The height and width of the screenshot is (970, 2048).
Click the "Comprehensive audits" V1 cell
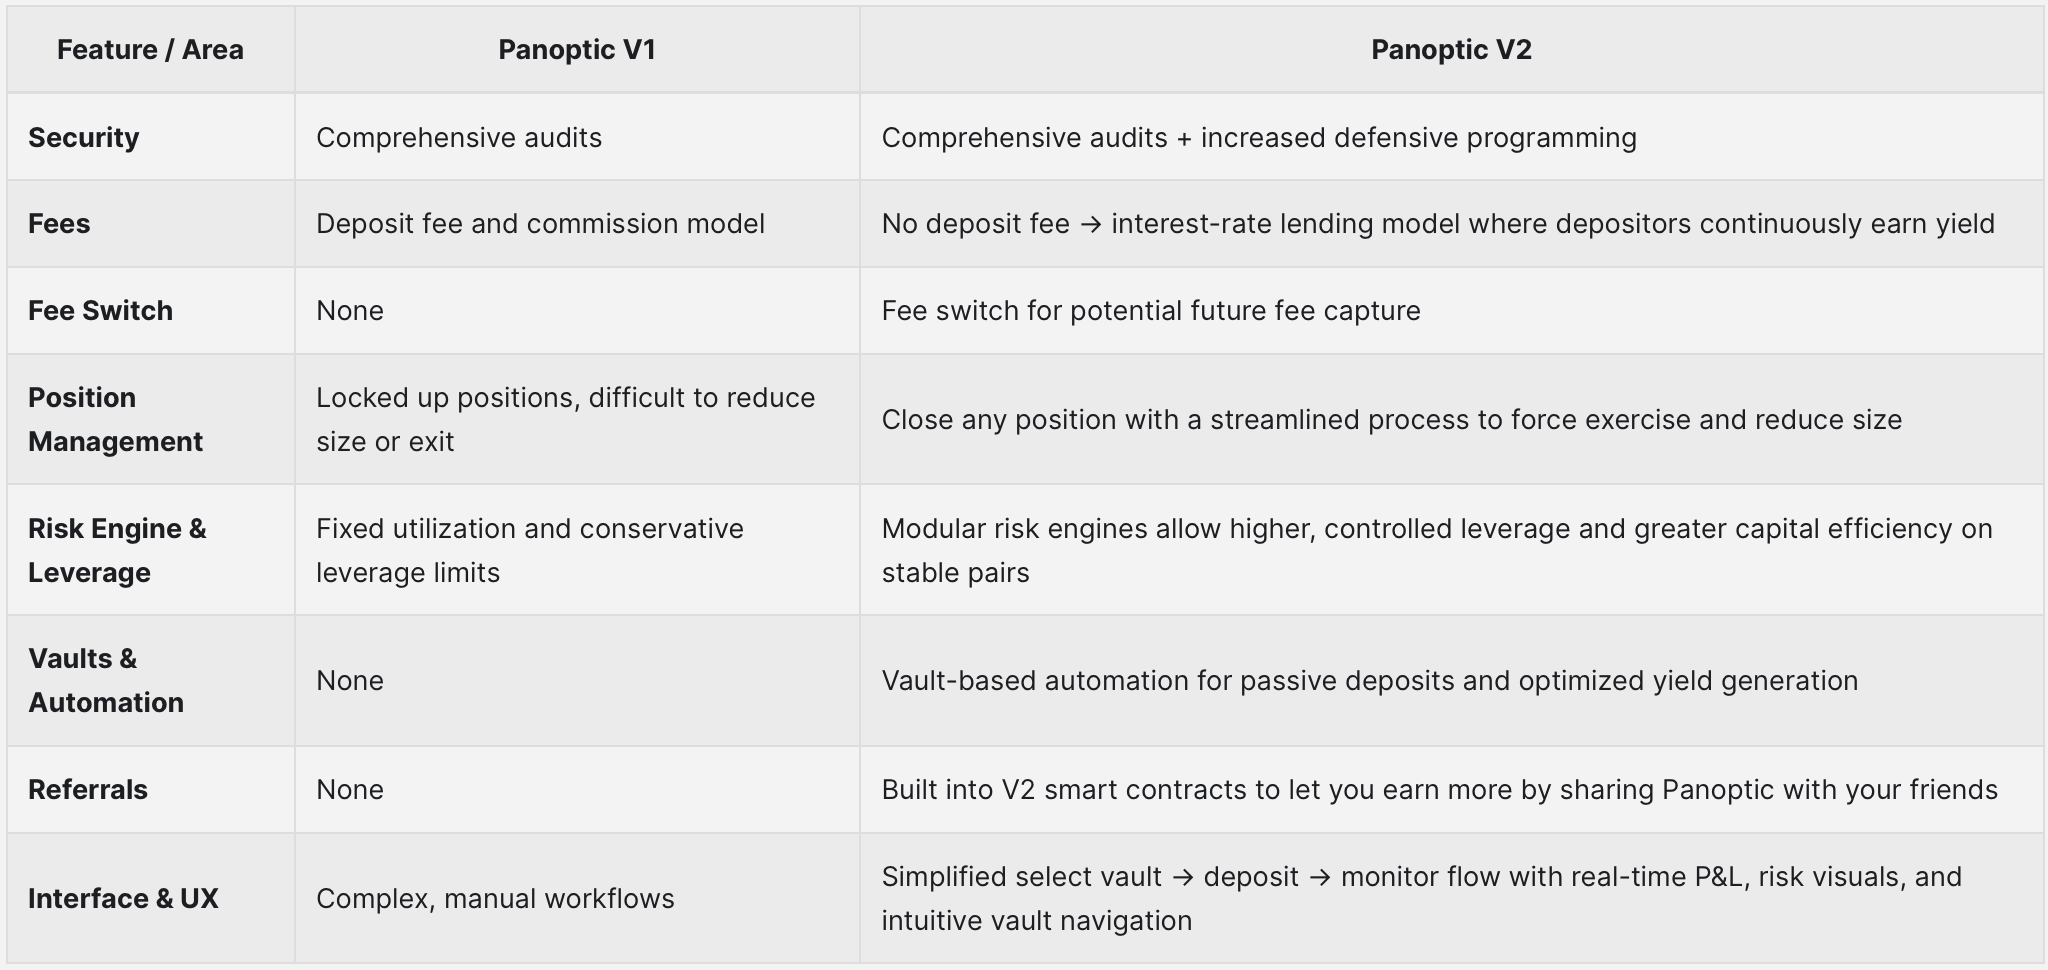pos(459,137)
